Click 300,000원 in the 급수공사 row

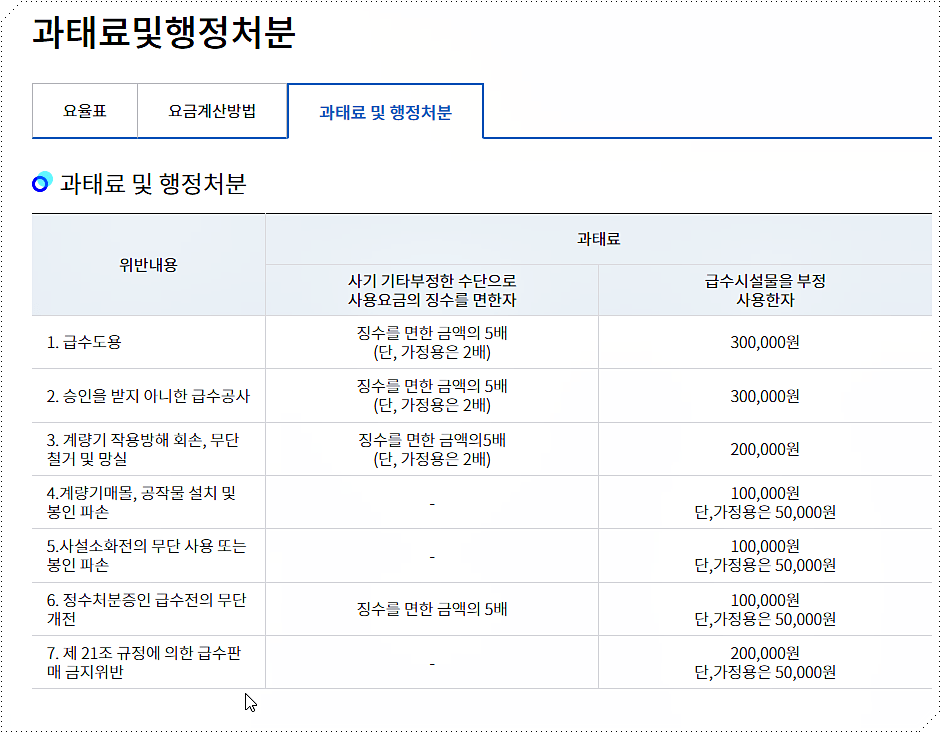click(x=765, y=396)
